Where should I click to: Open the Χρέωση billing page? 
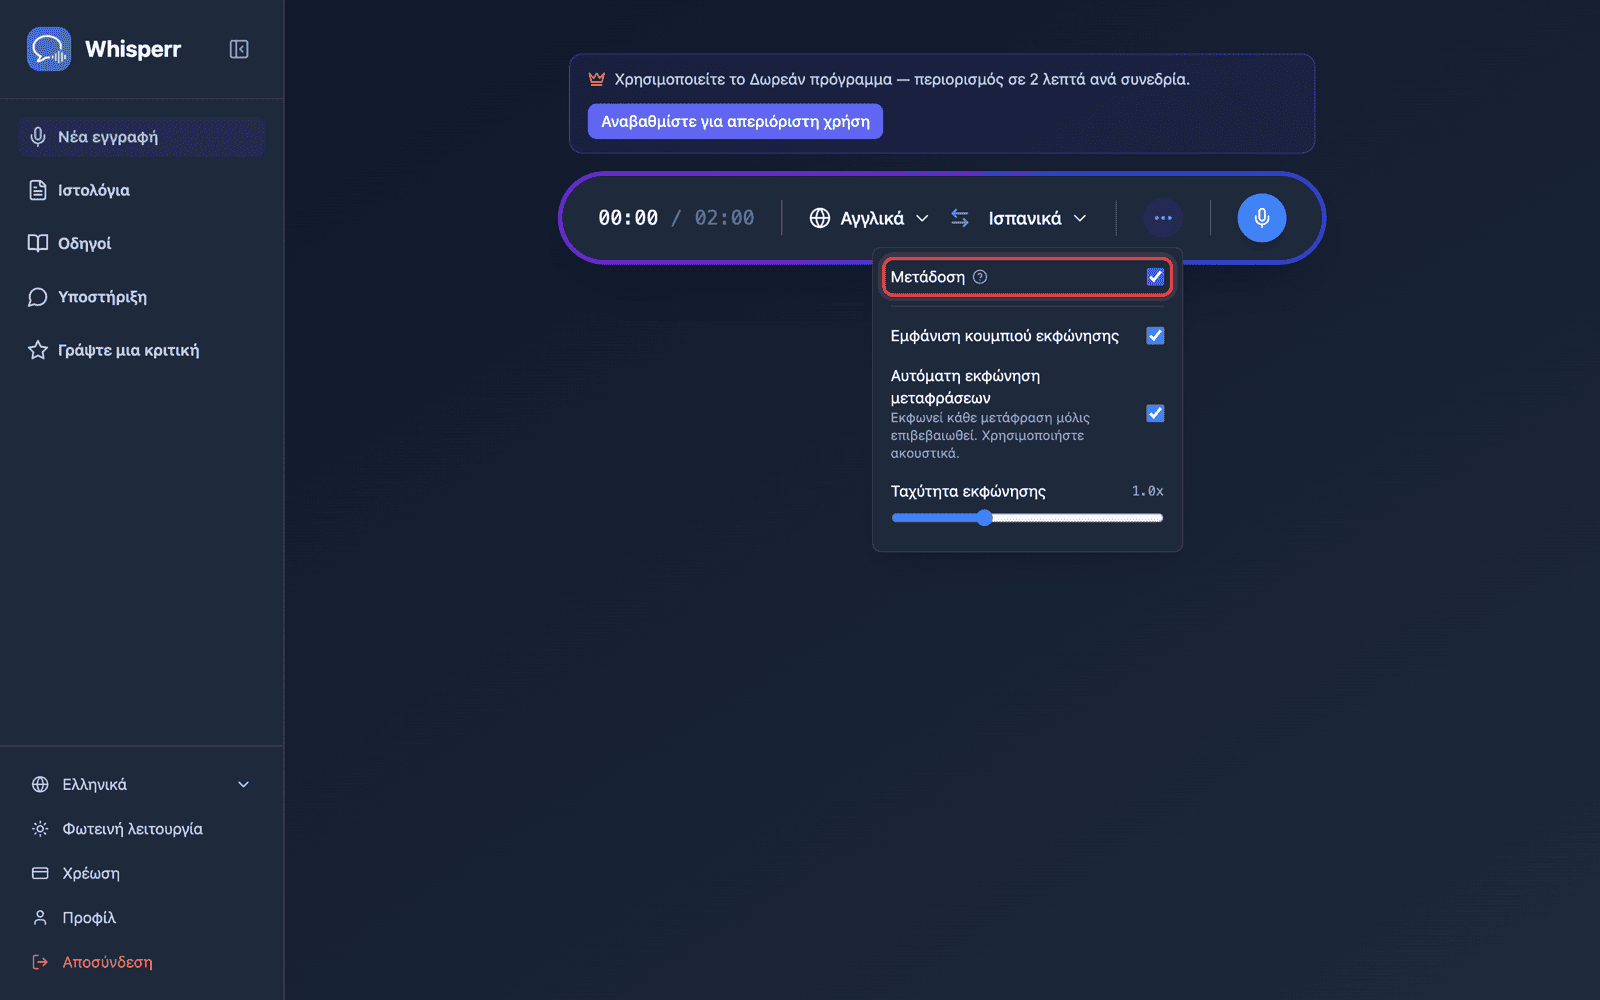tap(141, 873)
